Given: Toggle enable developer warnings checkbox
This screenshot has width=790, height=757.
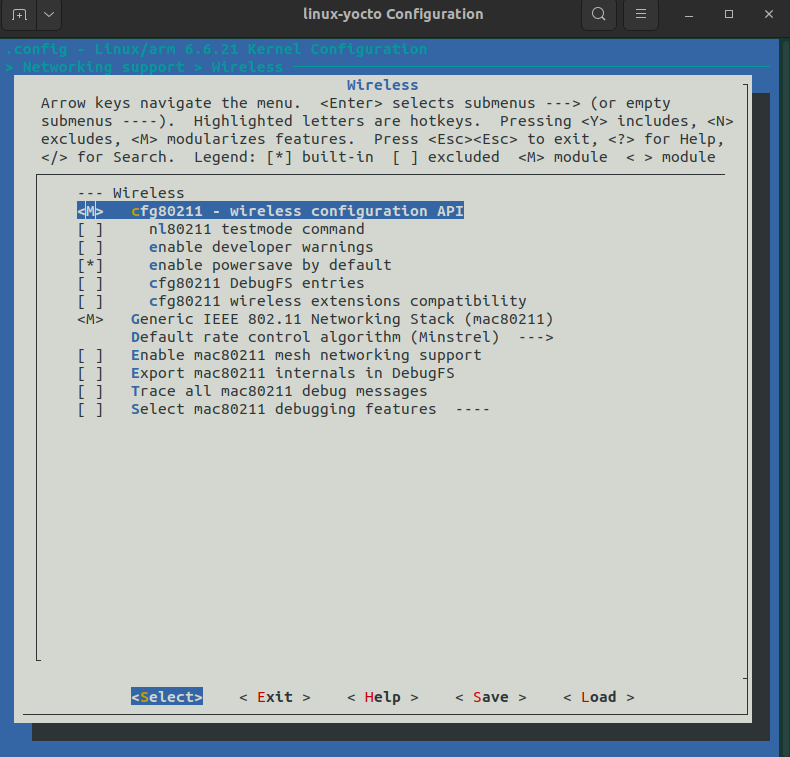Looking at the screenshot, I should (x=90, y=247).
